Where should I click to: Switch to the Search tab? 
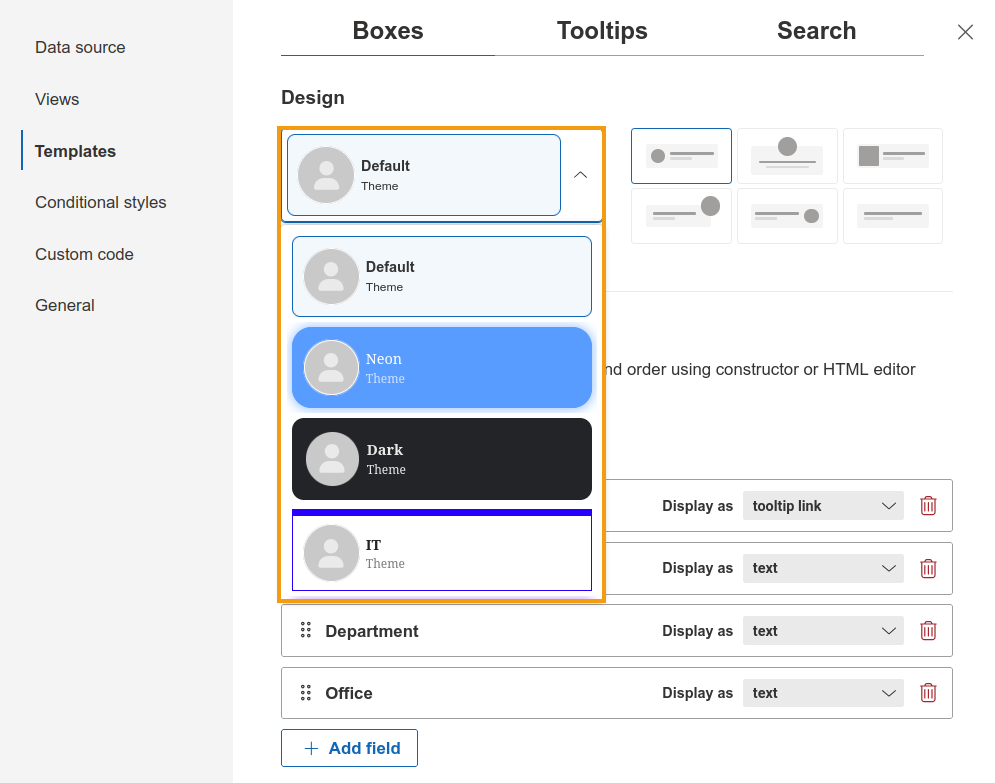tap(816, 30)
